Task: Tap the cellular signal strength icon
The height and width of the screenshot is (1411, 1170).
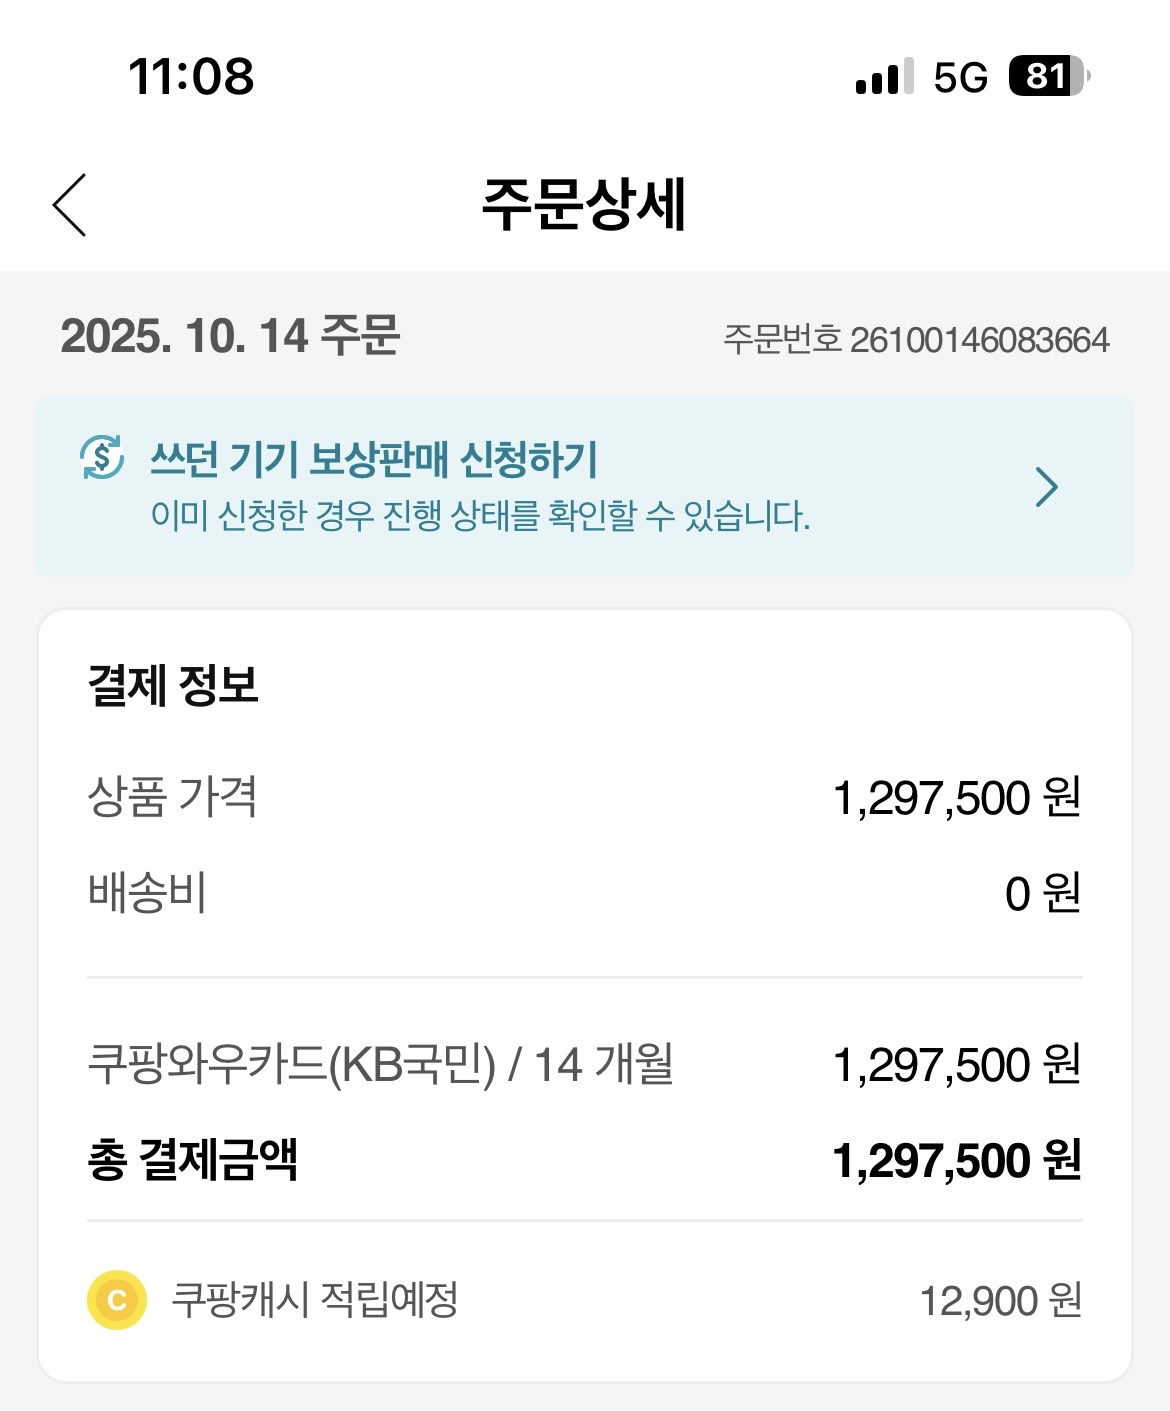Action: click(x=884, y=76)
